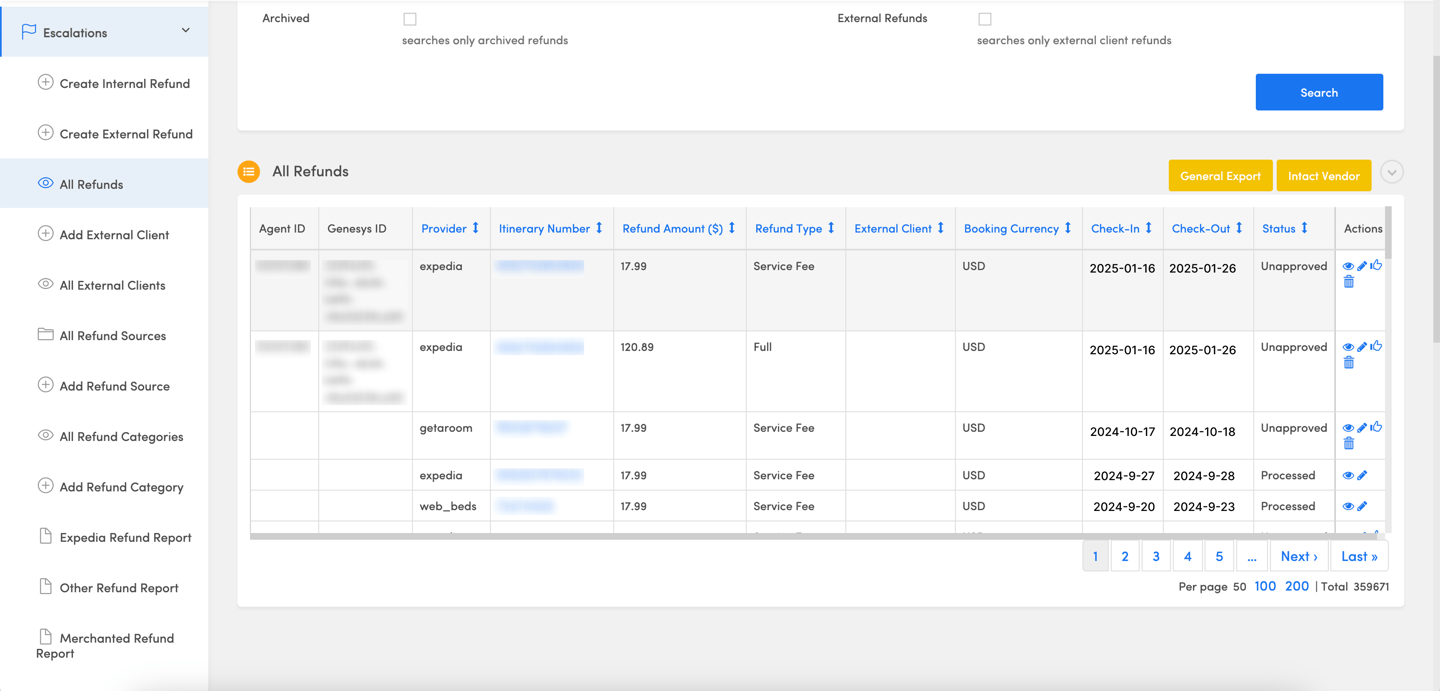Image resolution: width=1440 pixels, height=691 pixels.
Task: Sort by External Client column
Action: (899, 228)
